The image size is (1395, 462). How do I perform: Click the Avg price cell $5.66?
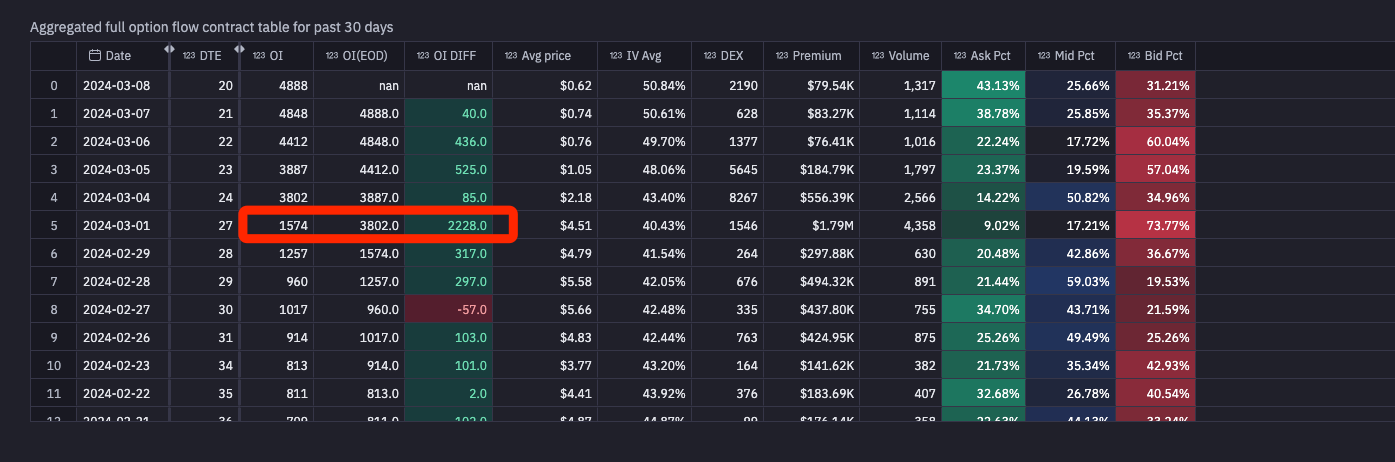546,310
